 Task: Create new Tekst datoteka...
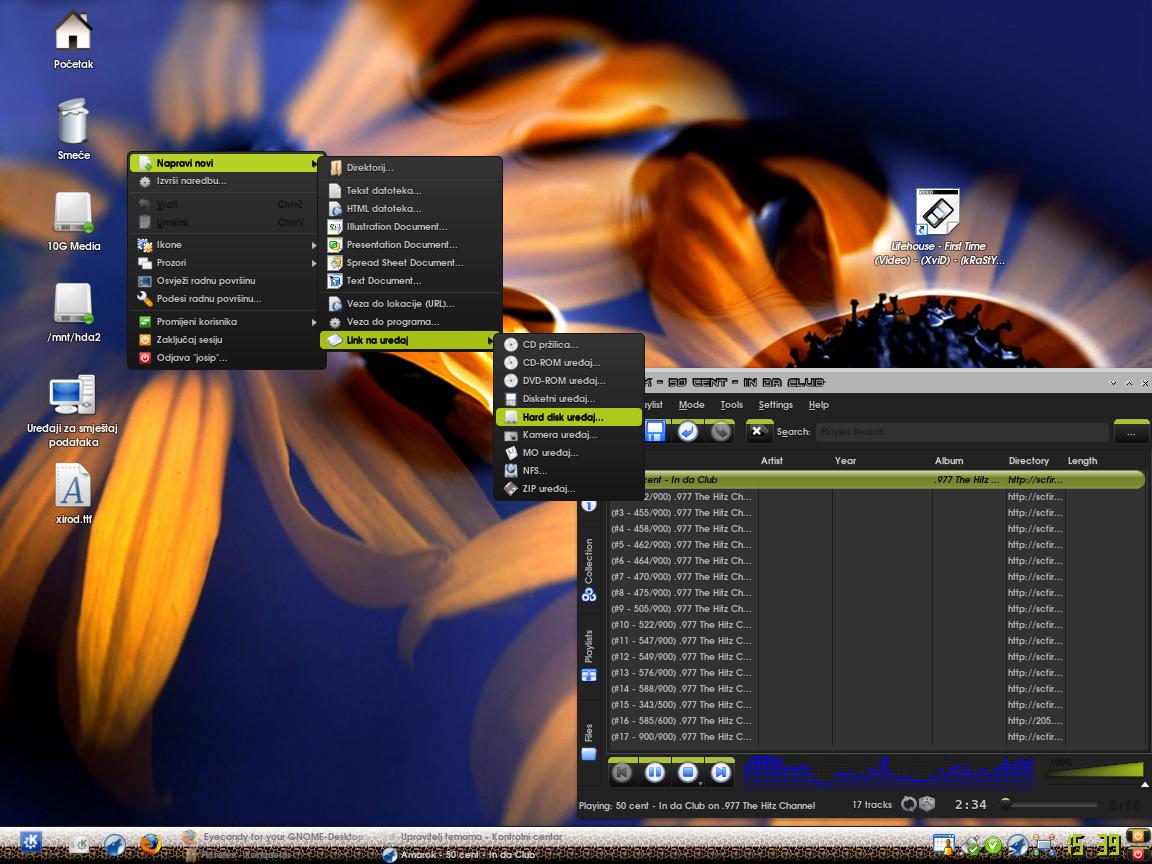(410, 190)
